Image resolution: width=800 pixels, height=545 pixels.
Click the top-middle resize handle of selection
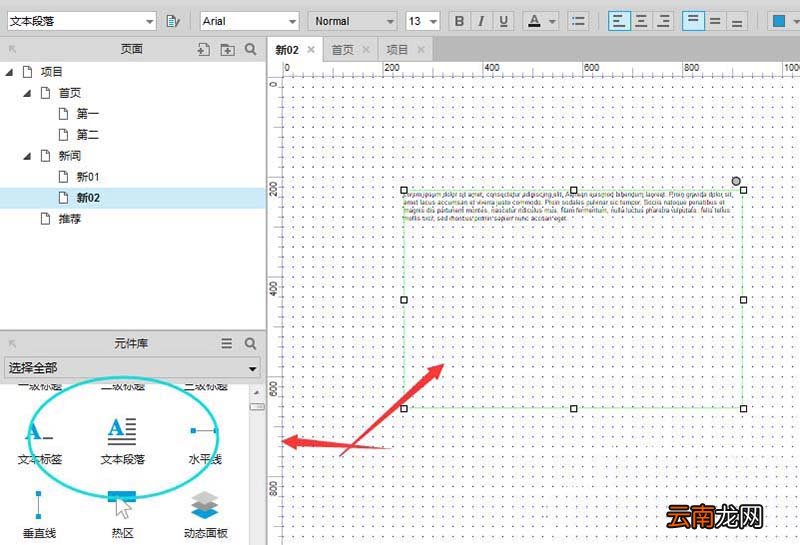coord(573,190)
